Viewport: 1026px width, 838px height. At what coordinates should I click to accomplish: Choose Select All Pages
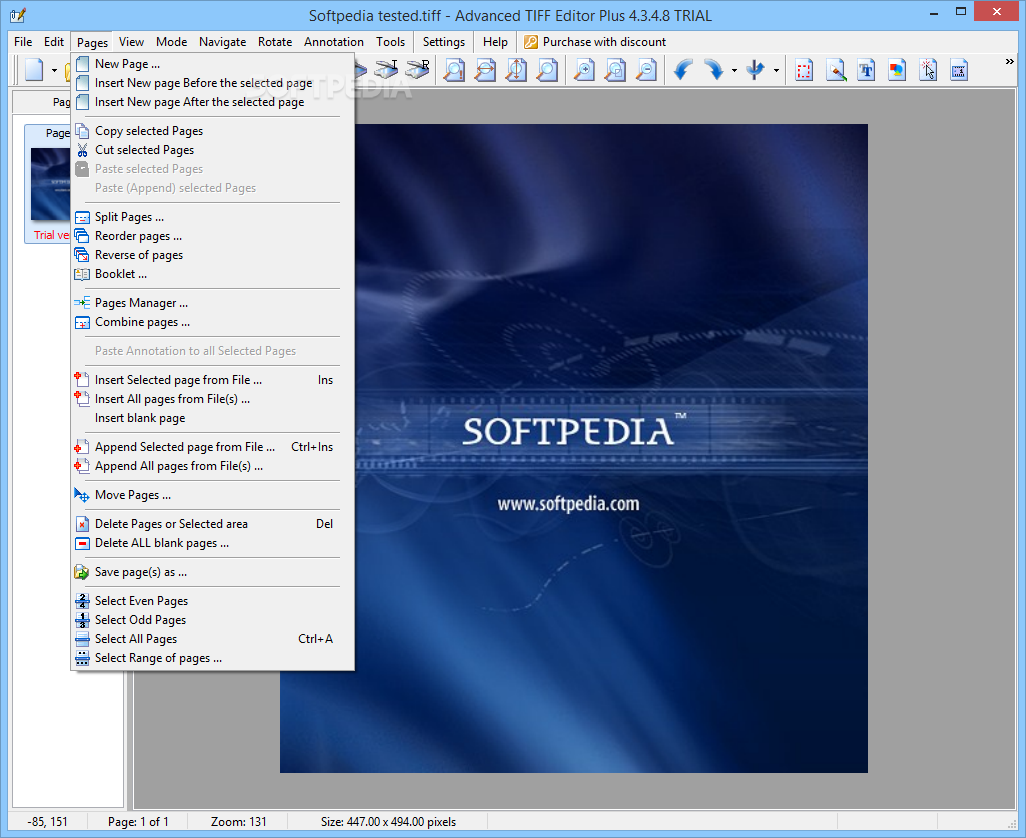[213, 639]
